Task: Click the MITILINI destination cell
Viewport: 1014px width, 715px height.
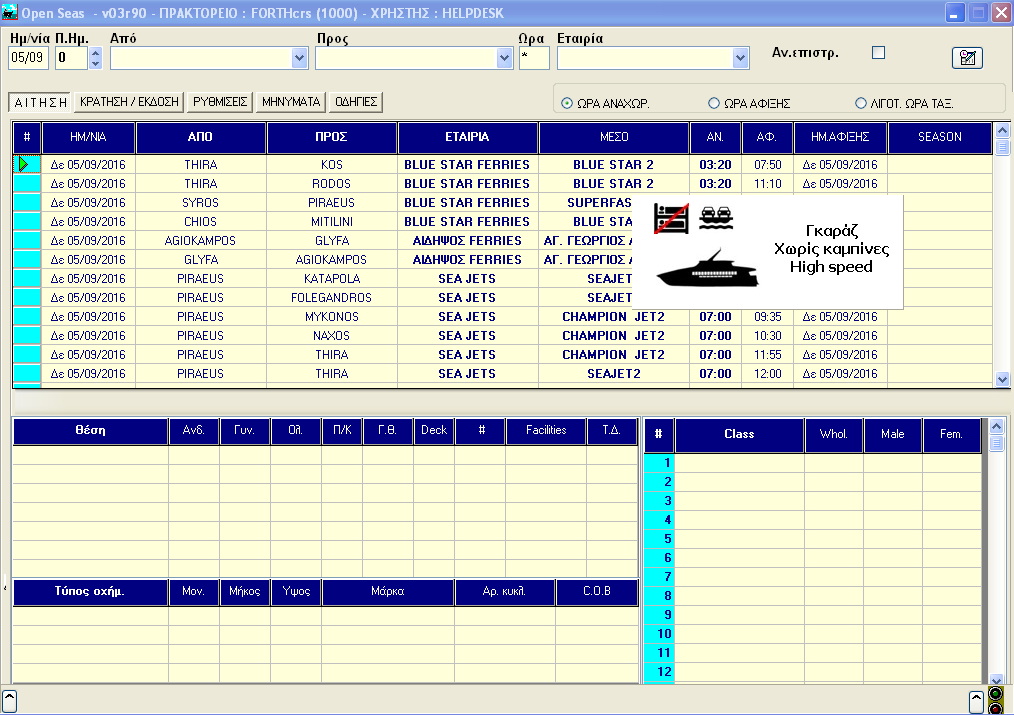Action: click(x=332, y=222)
